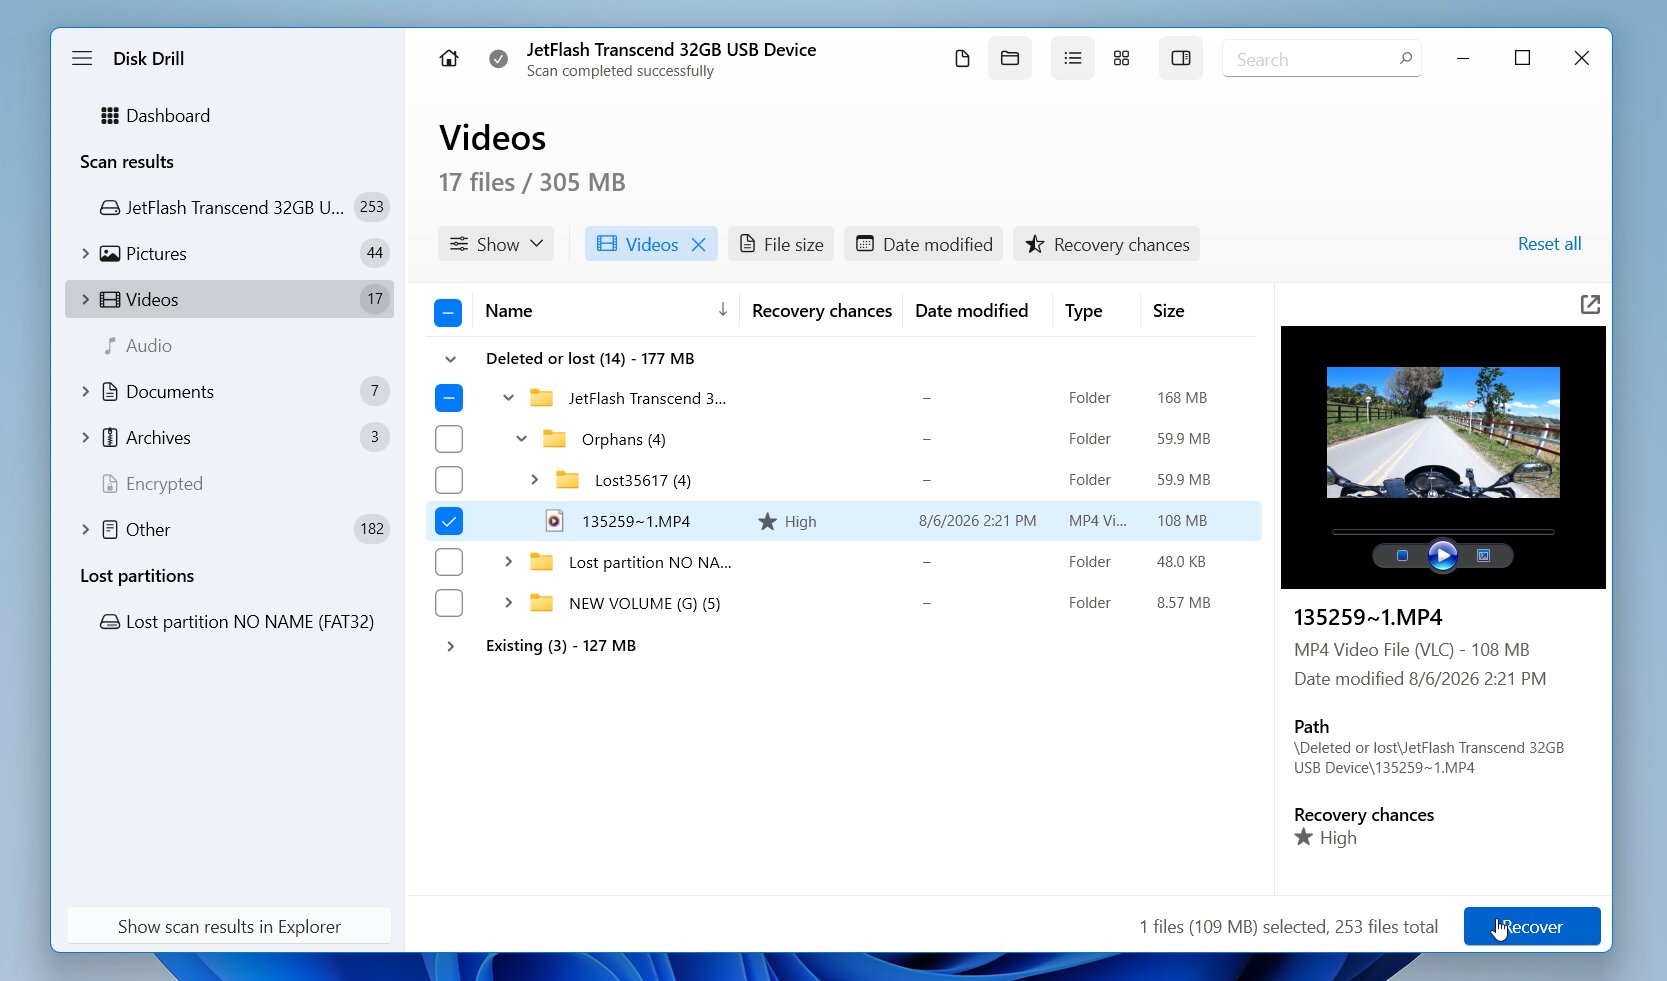Uncheck 135259~1.MP4 checkbox

449,521
